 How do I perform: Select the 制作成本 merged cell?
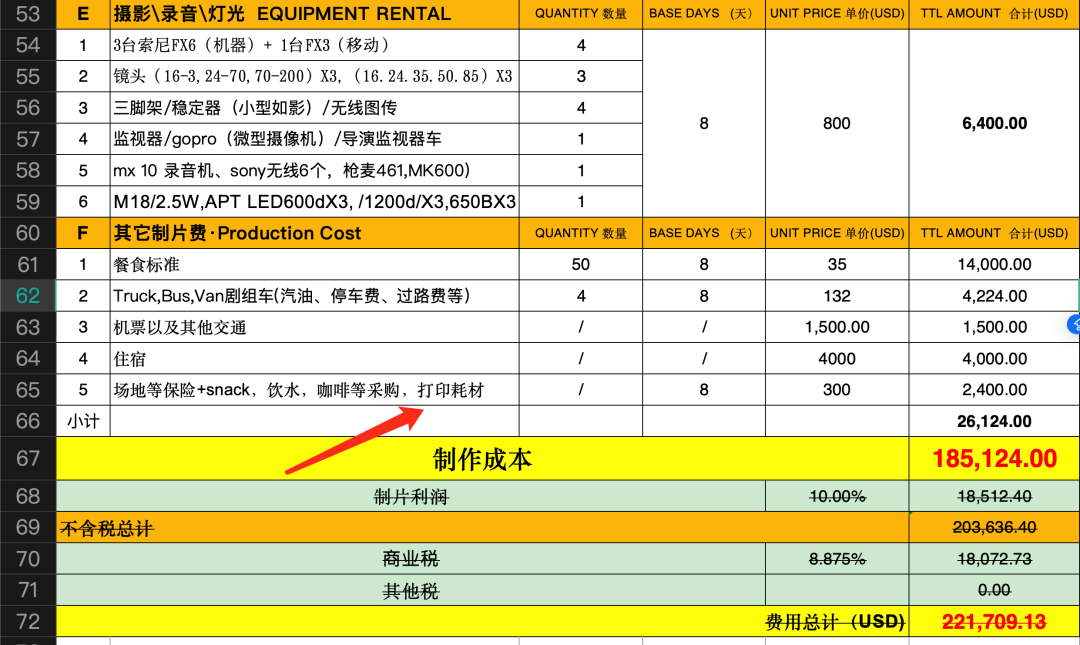[482, 459]
